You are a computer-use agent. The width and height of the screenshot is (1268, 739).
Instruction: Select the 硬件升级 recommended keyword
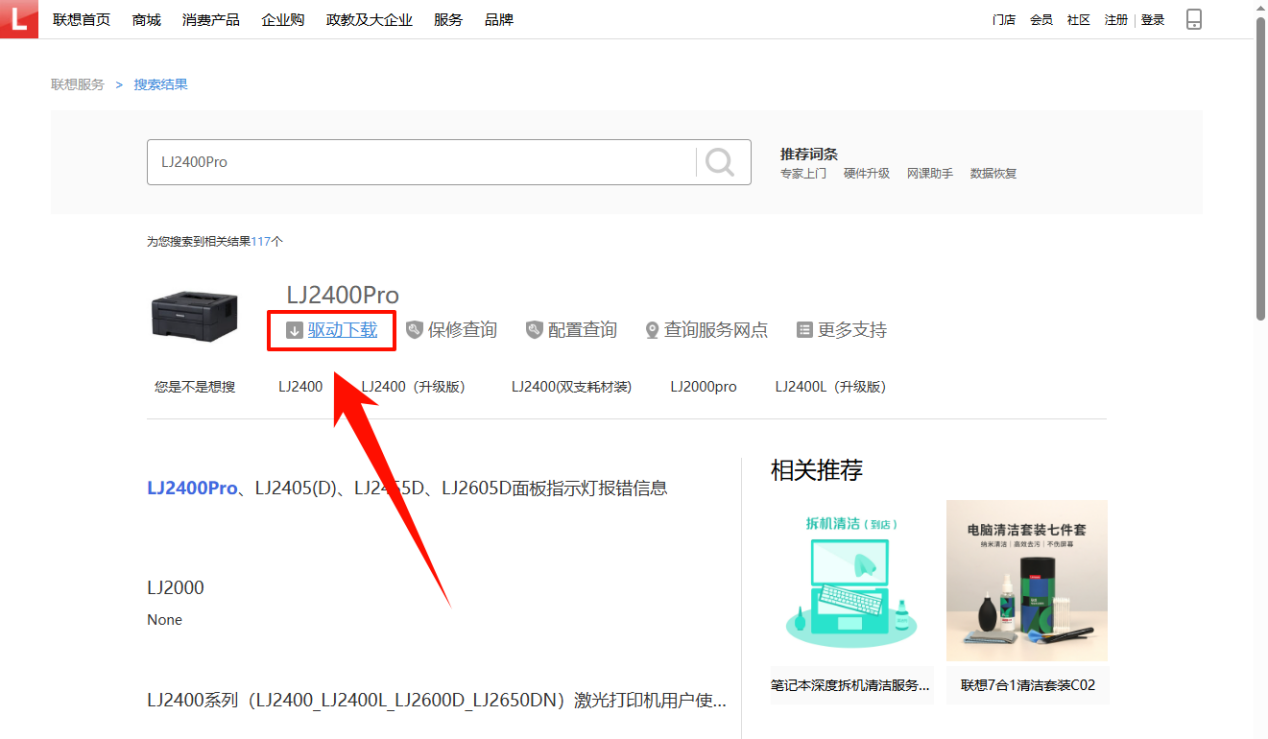pyautogui.click(x=866, y=172)
